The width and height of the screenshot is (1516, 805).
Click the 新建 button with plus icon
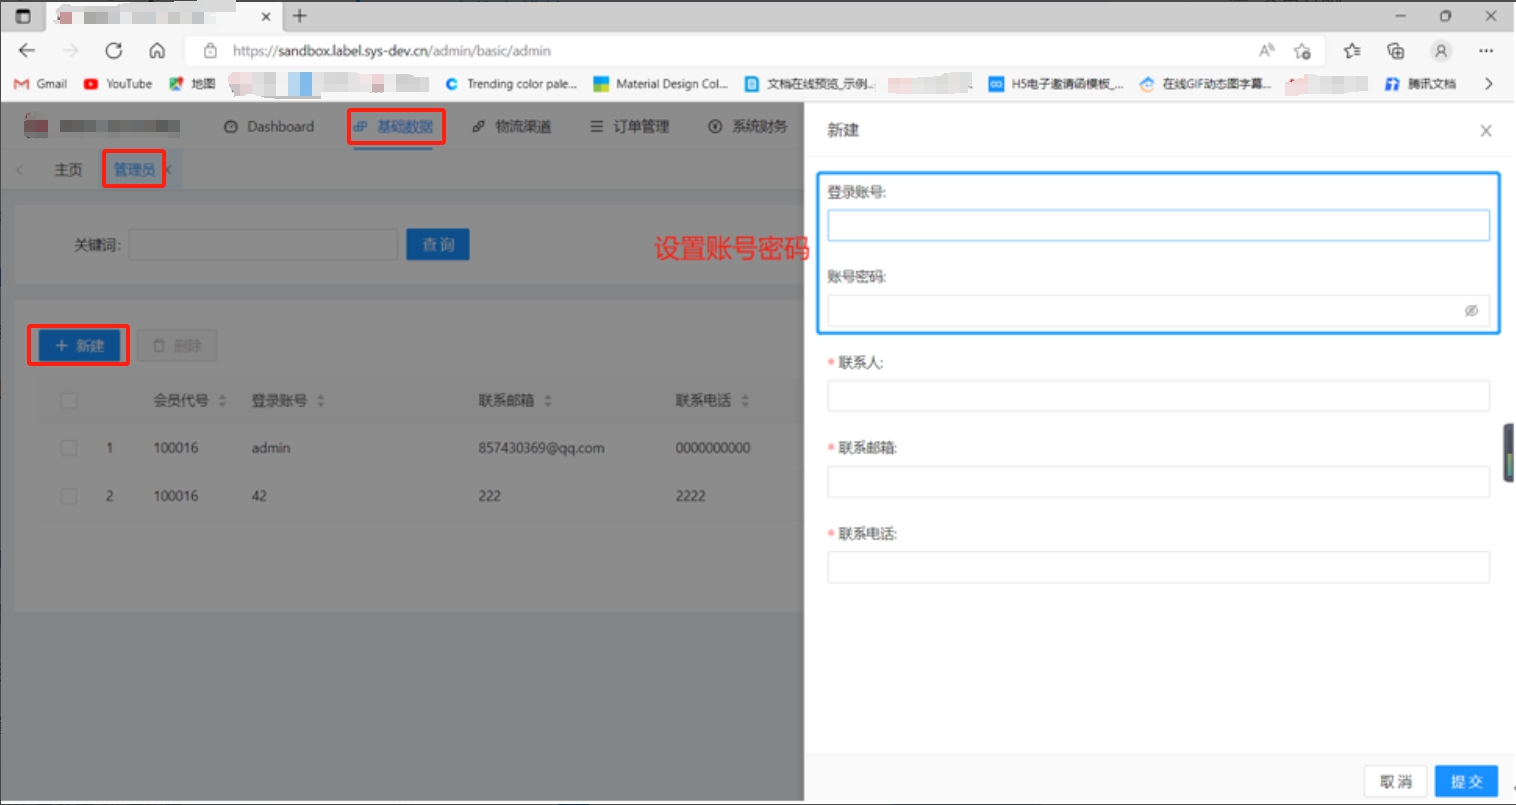pos(79,346)
